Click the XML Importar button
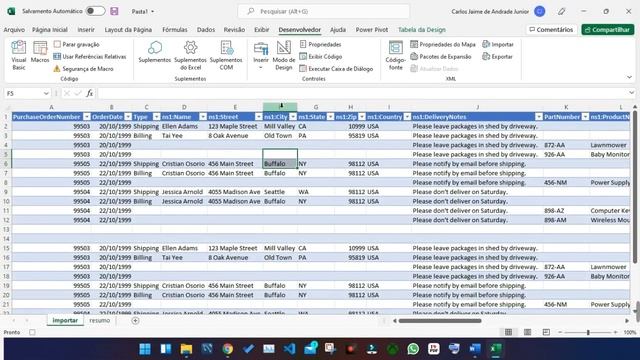 tap(498, 44)
